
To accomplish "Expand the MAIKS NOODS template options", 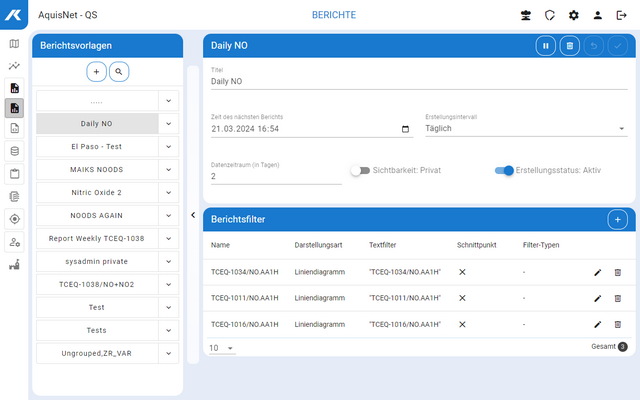I will 169,170.
